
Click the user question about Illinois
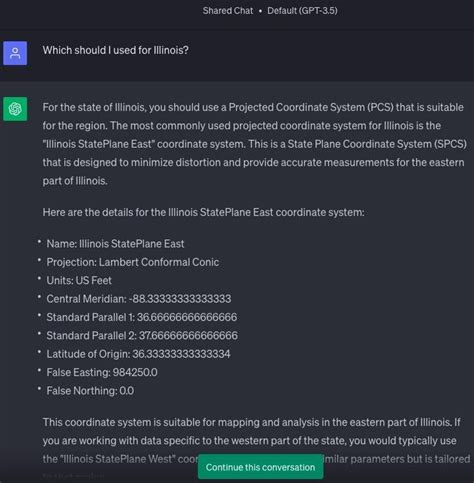pyautogui.click(x=116, y=50)
